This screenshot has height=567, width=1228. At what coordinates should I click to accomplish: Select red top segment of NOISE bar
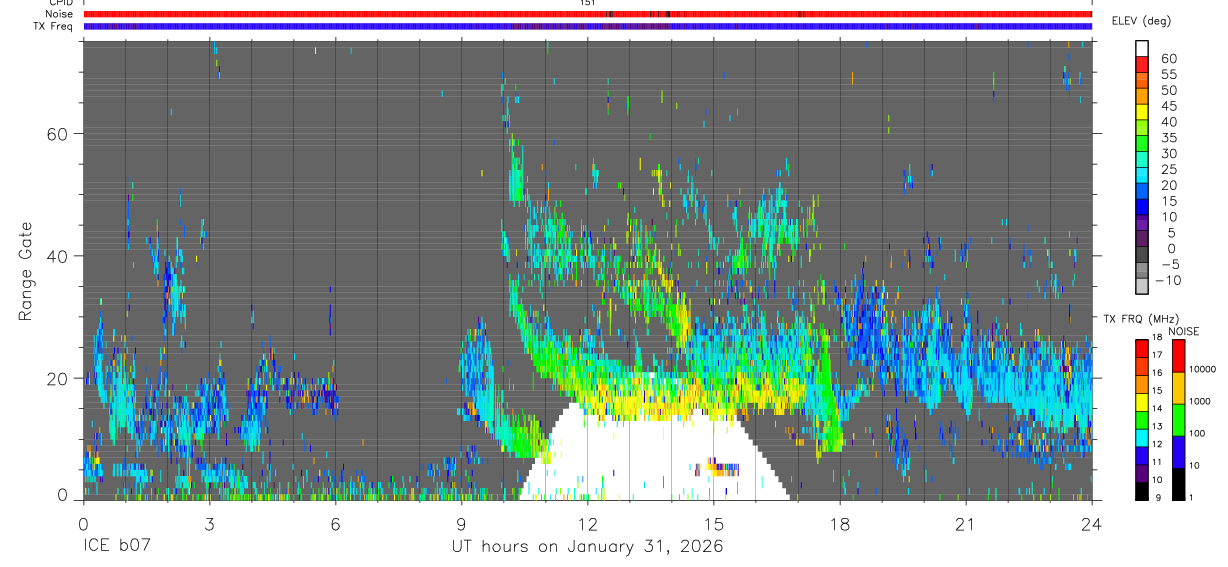coord(1179,356)
